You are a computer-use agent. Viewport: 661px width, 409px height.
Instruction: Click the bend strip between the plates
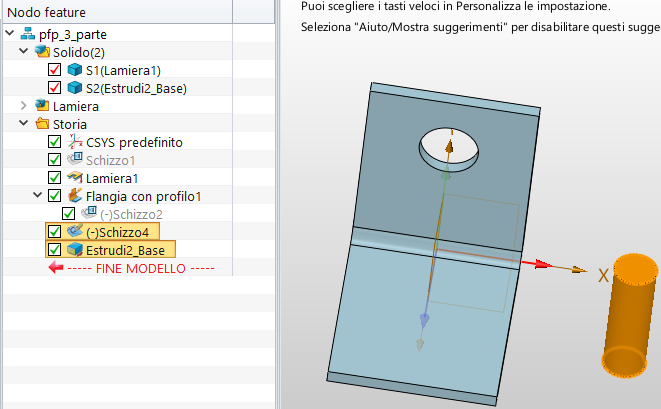click(436, 248)
